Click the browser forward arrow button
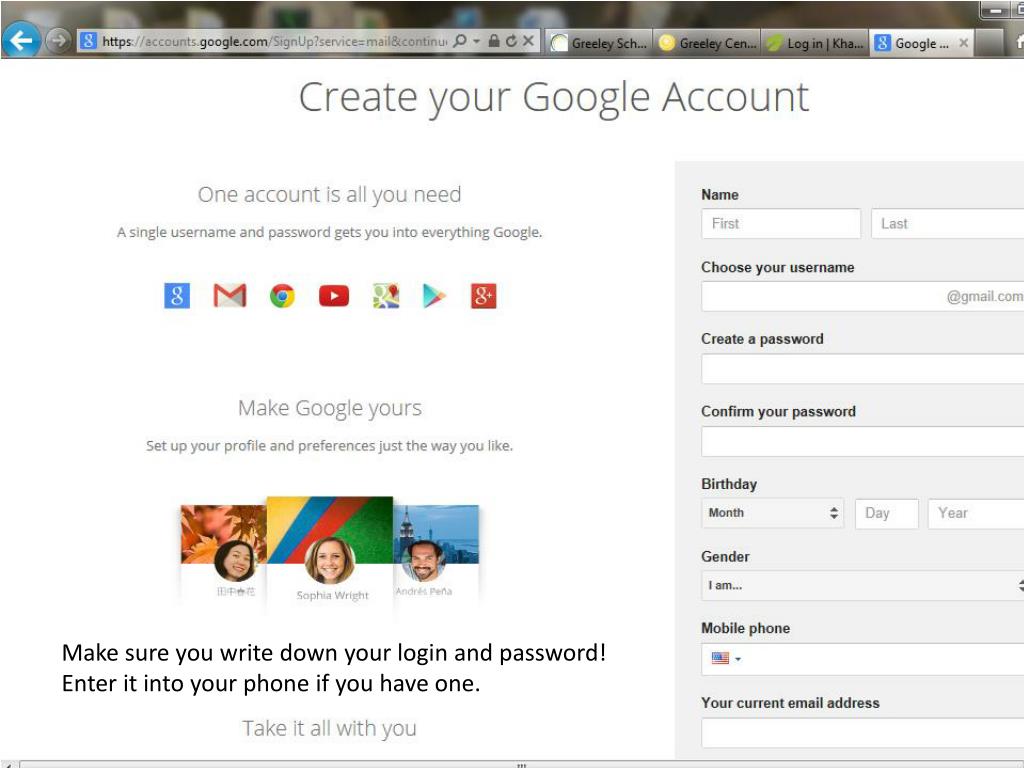The width and height of the screenshot is (1024, 768). tap(59, 40)
